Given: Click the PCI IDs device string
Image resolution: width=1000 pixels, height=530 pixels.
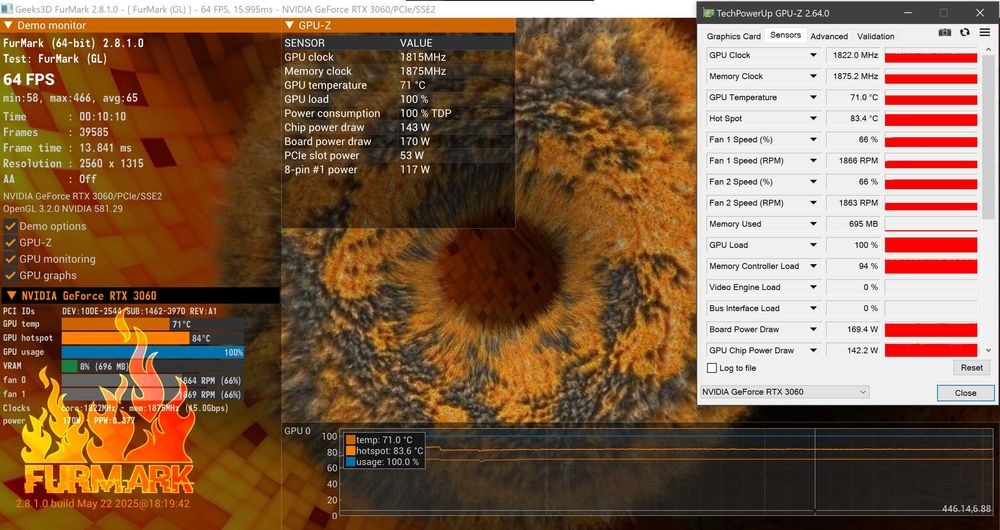Looking at the screenshot, I should (140, 311).
